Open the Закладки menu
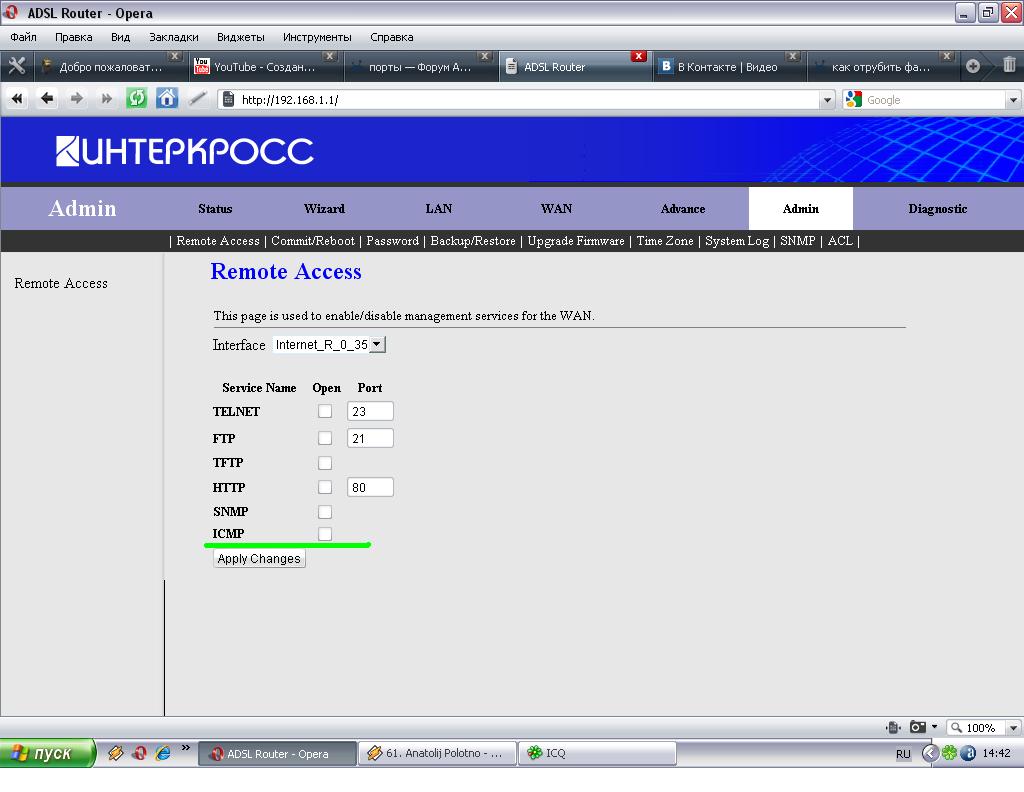 (174, 37)
